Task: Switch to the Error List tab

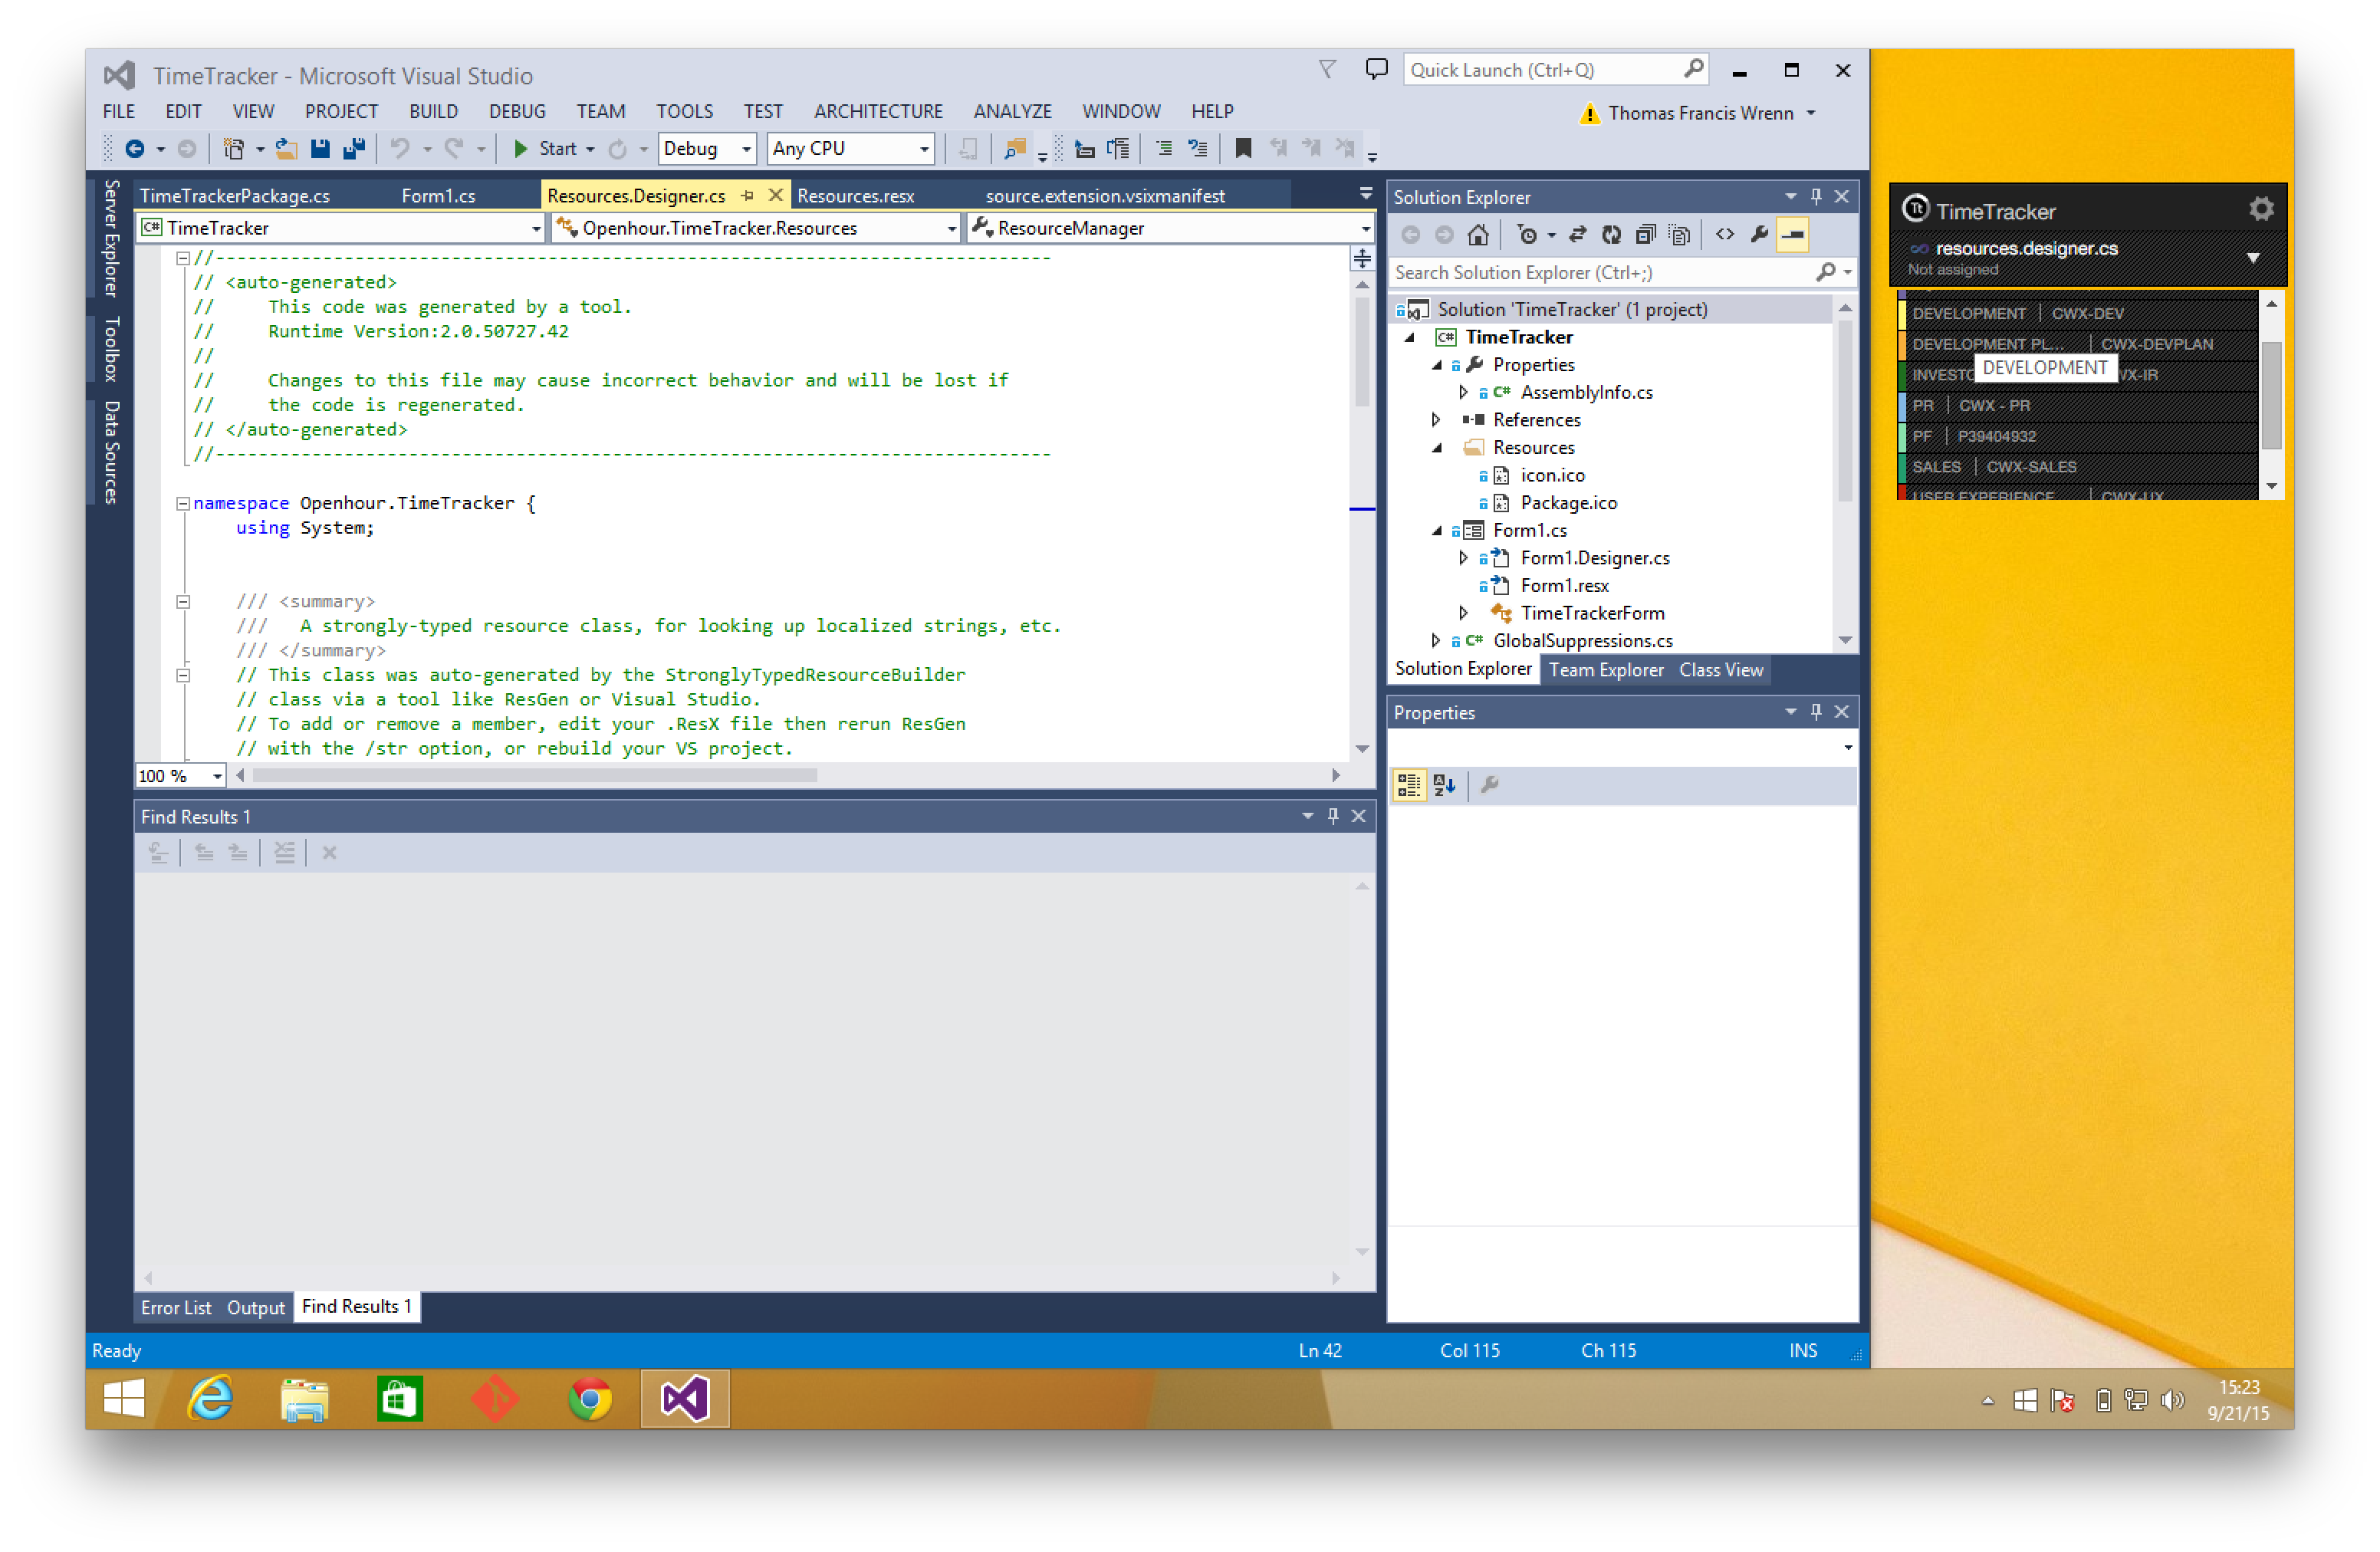Action: [176, 1307]
